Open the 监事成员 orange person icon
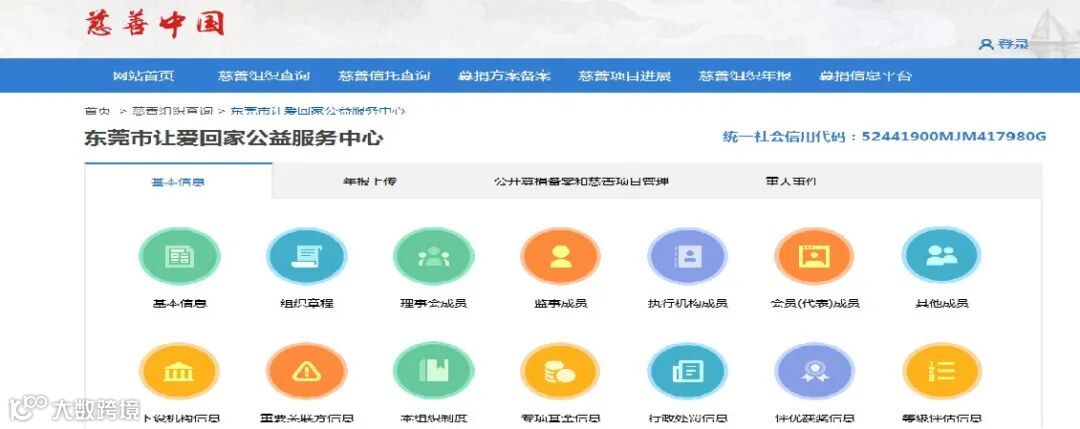 560,256
